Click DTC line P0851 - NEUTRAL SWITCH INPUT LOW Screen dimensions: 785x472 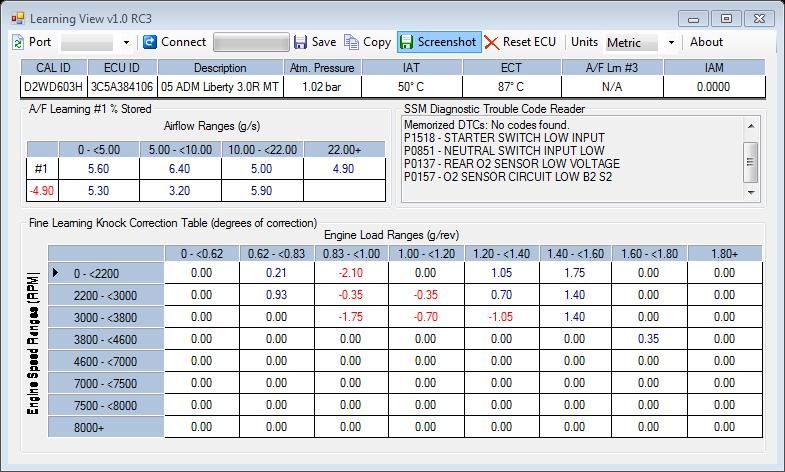[x=504, y=151]
